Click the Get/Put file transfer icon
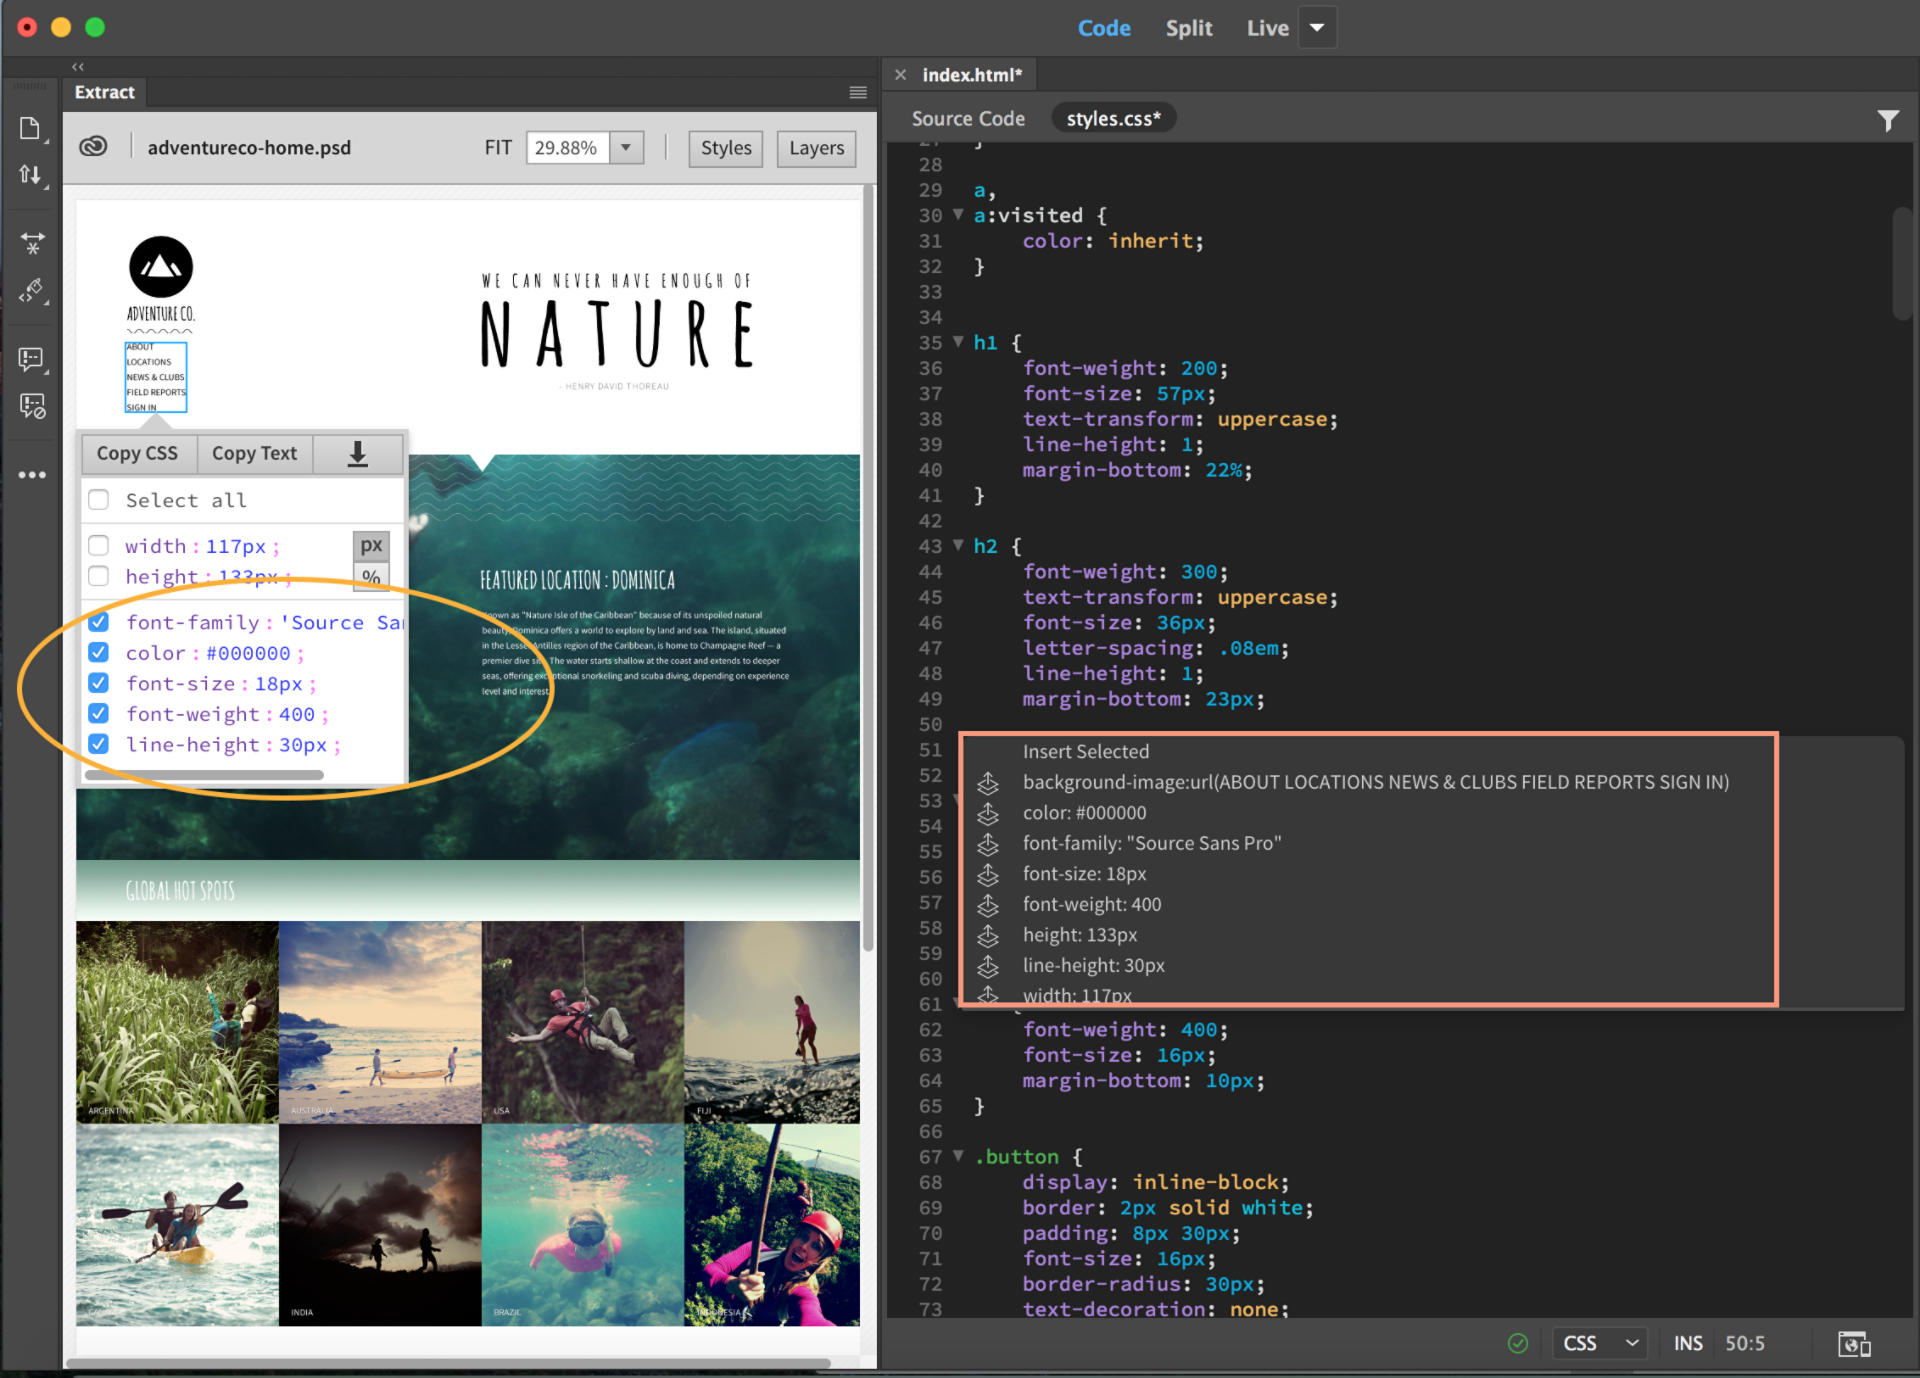This screenshot has height=1378, width=1920. click(30, 173)
